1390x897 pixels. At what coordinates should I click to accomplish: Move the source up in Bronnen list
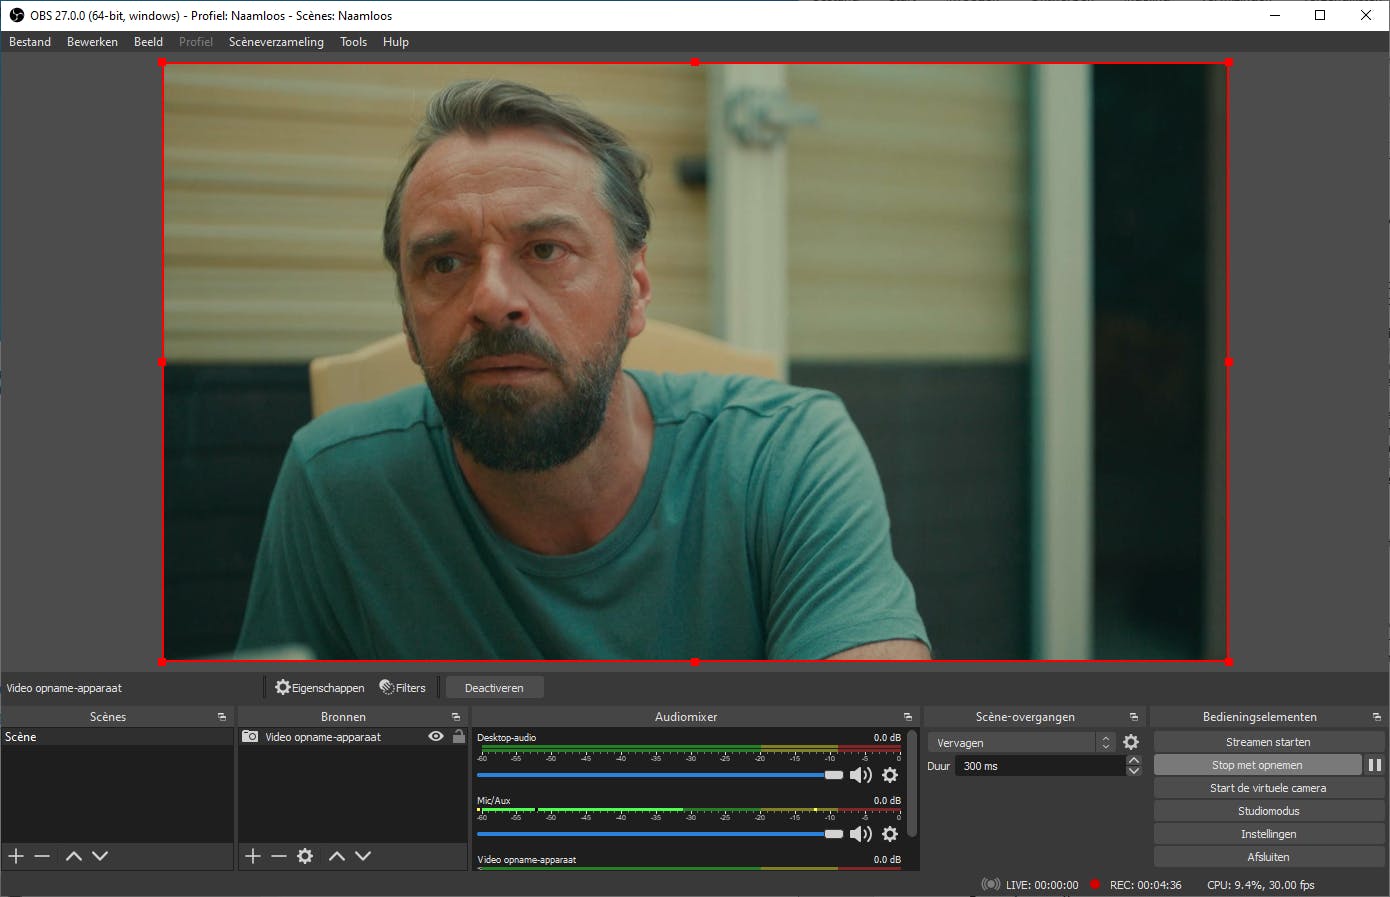[337, 856]
